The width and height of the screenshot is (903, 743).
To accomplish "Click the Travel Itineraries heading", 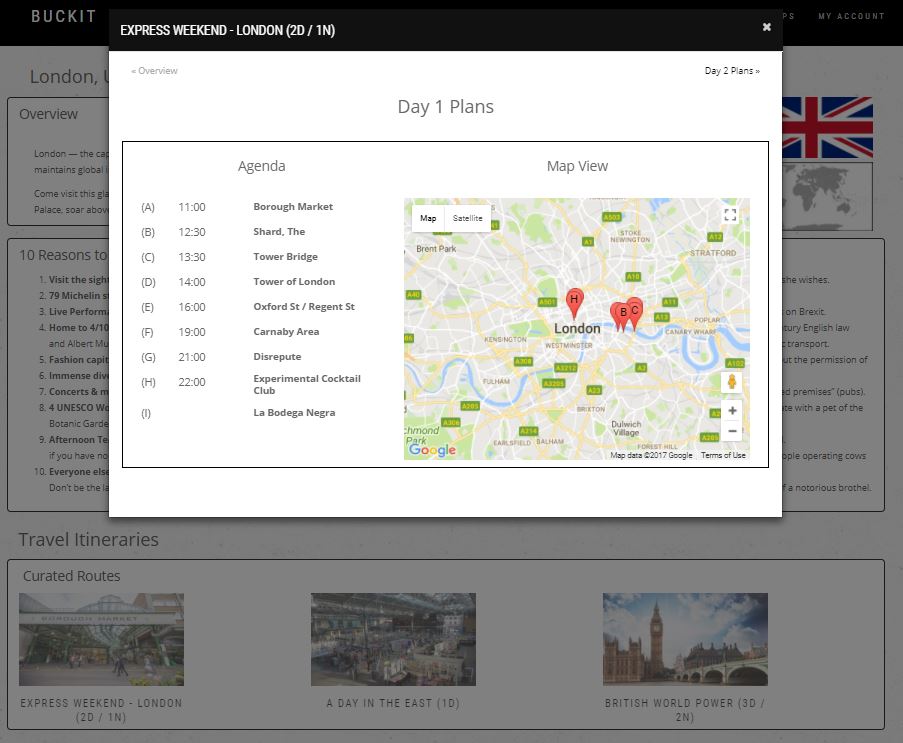I will (88, 540).
